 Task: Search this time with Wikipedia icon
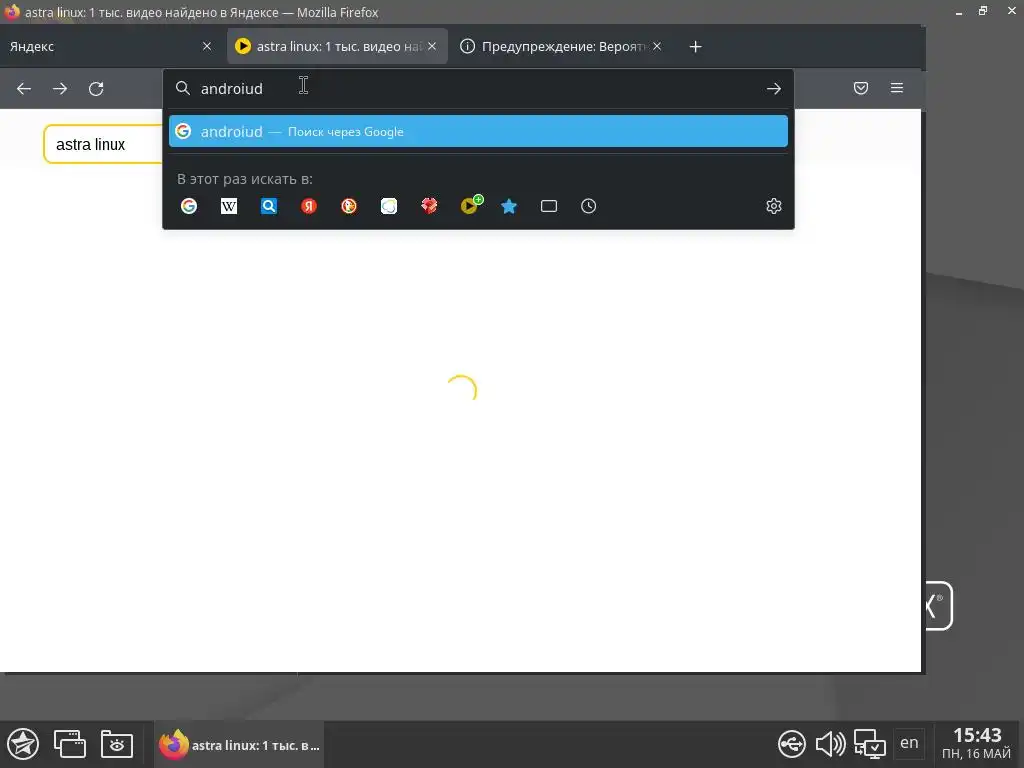pos(229,206)
